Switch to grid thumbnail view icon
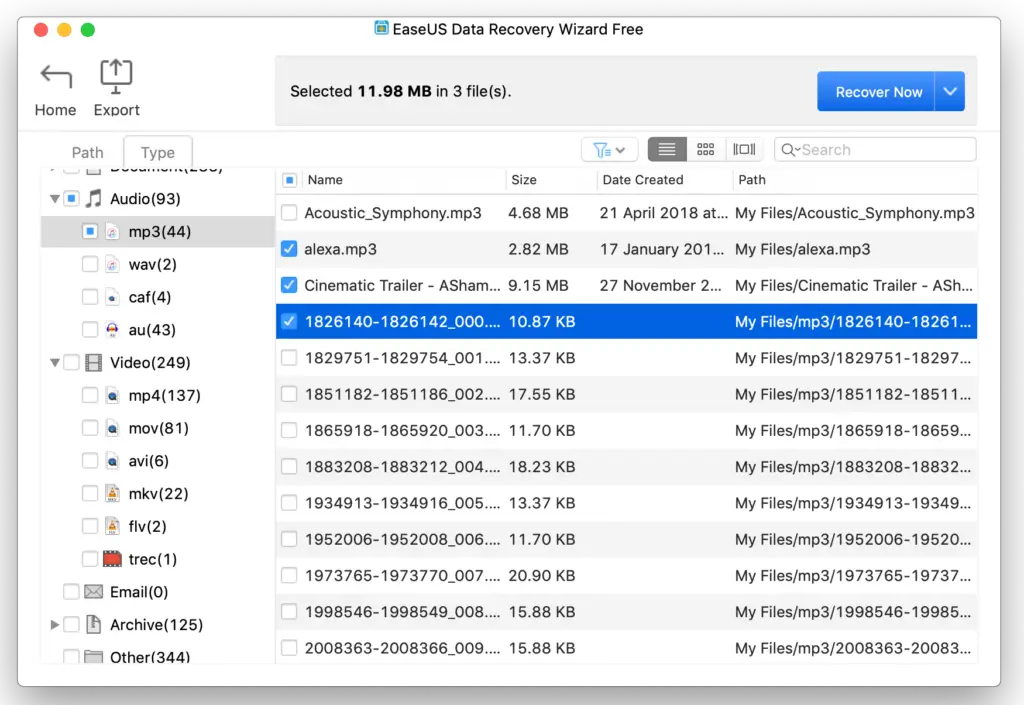The width and height of the screenshot is (1024, 705). (706, 150)
